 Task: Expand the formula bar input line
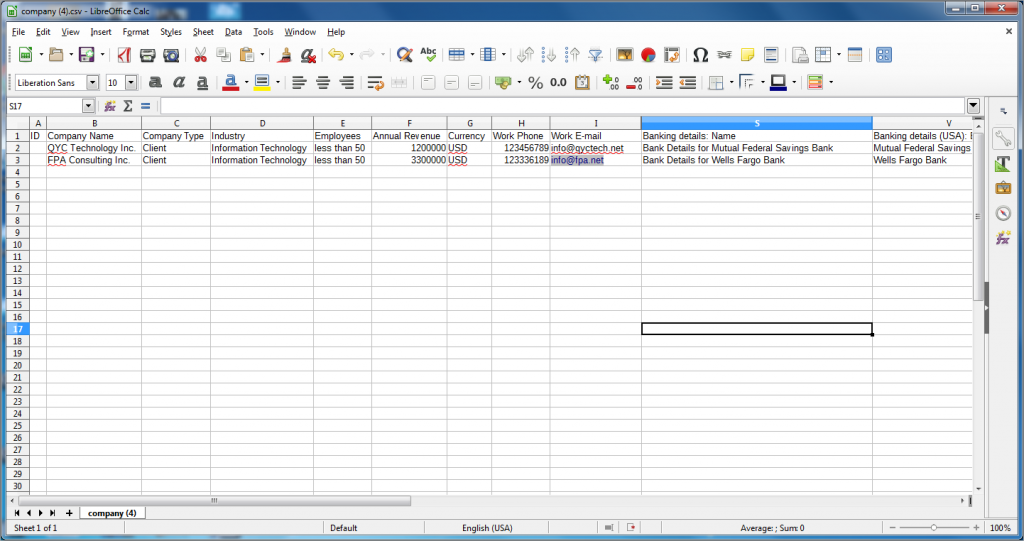(x=973, y=106)
